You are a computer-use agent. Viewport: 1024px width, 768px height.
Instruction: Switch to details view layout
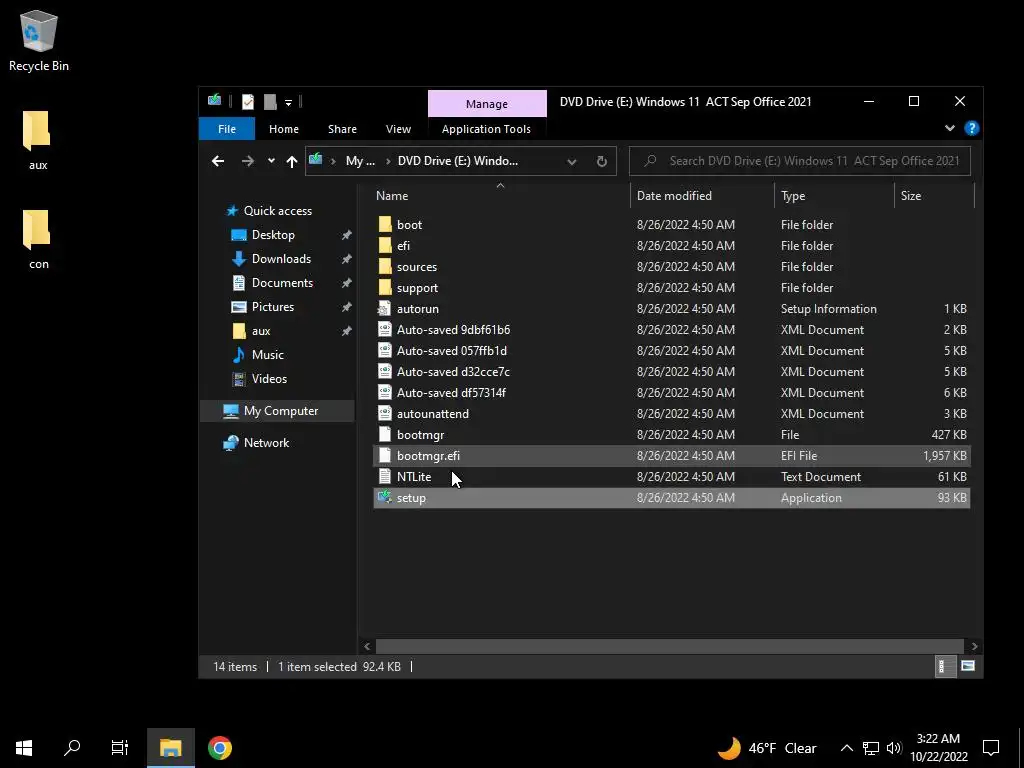click(x=944, y=666)
